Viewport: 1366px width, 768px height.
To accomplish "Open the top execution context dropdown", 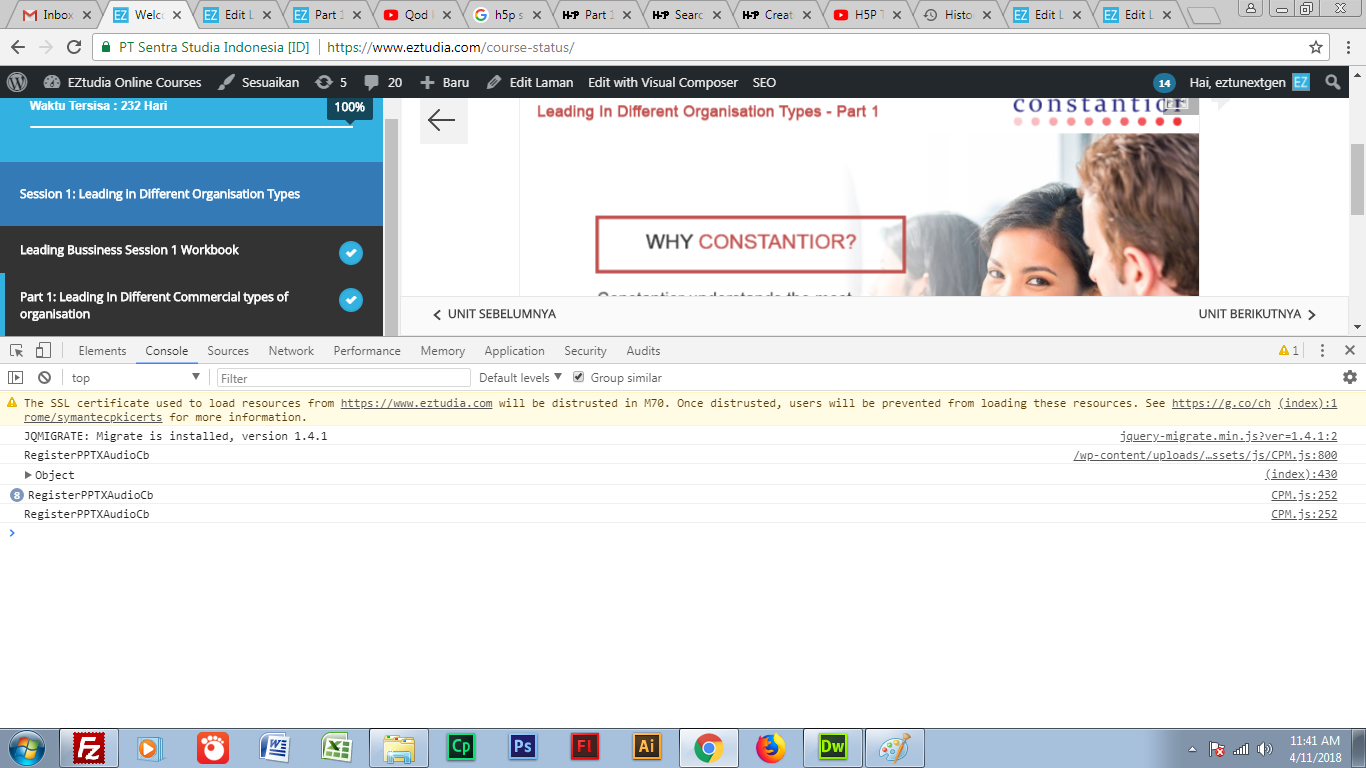I will click(136, 378).
